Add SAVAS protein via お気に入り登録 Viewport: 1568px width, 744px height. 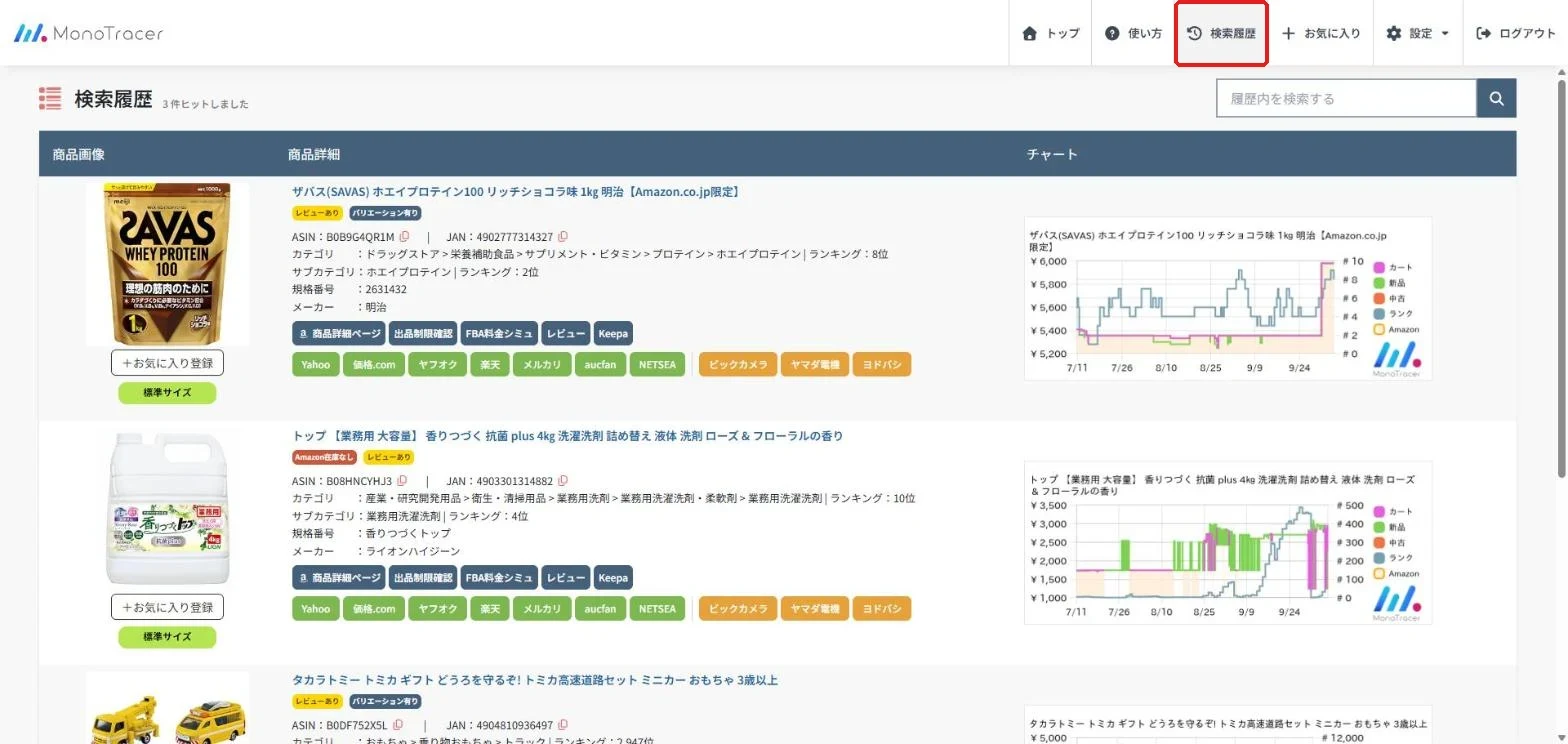pyautogui.click(x=167, y=362)
